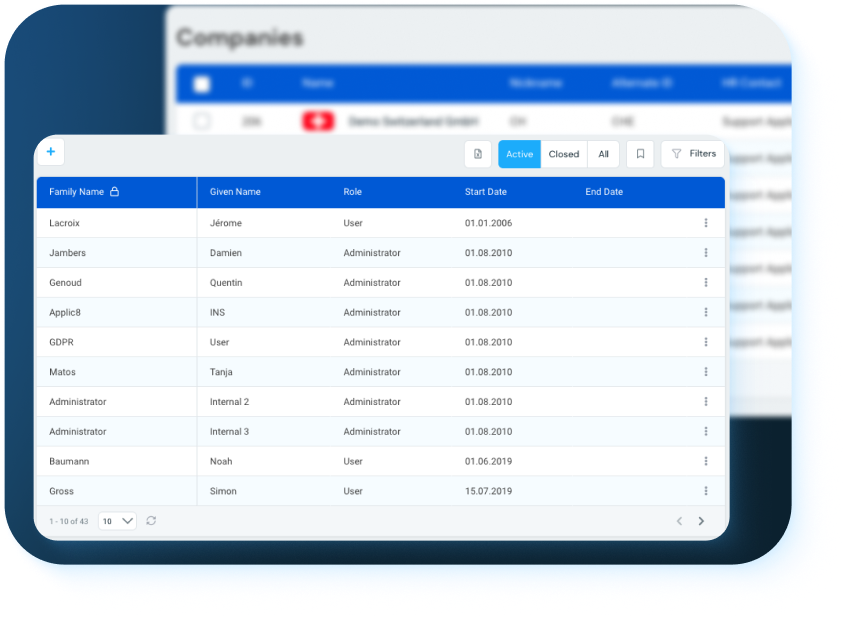Open row menu for GDPR
The image size is (846, 618).
tap(706, 342)
